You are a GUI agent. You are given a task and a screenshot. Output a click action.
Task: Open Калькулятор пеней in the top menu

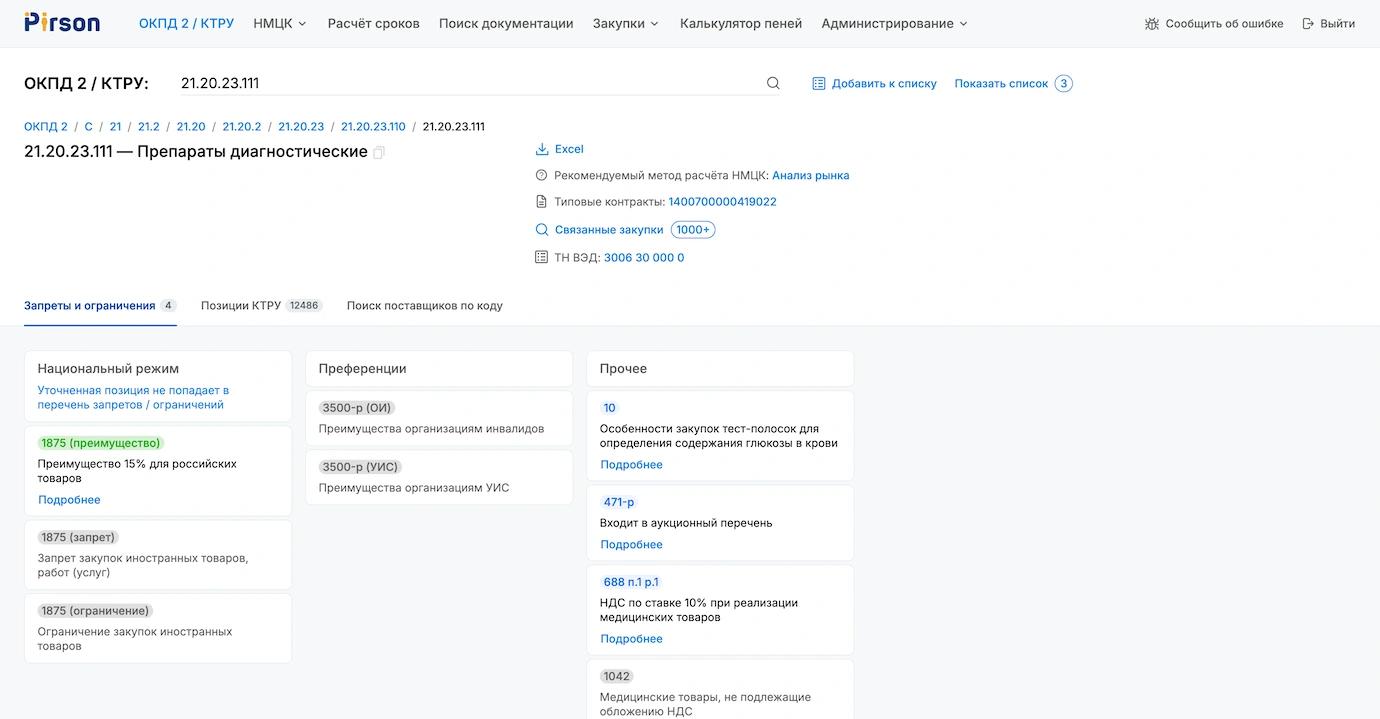click(x=741, y=24)
